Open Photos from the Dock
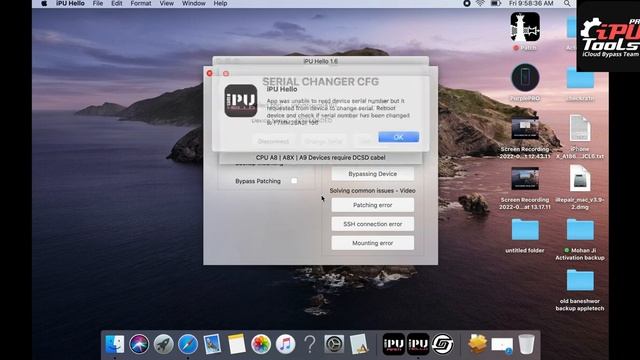Screen dimensions: 640x360 click(261, 344)
